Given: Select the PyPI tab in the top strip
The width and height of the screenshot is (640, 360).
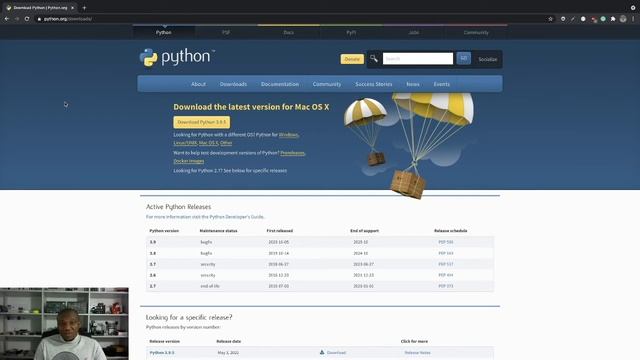Looking at the screenshot, I should click(351, 32).
